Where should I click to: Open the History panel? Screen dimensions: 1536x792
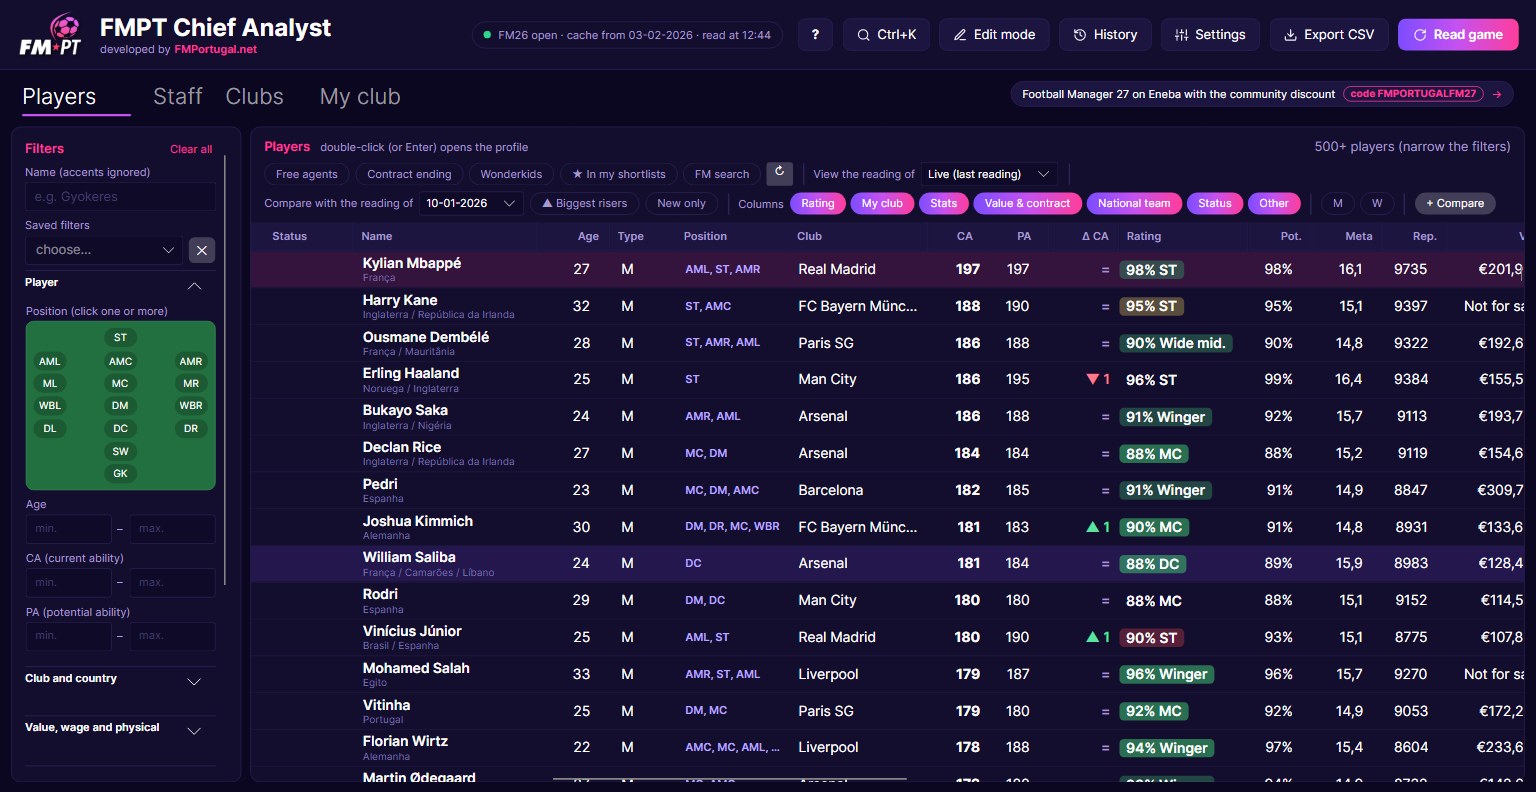(x=1105, y=35)
